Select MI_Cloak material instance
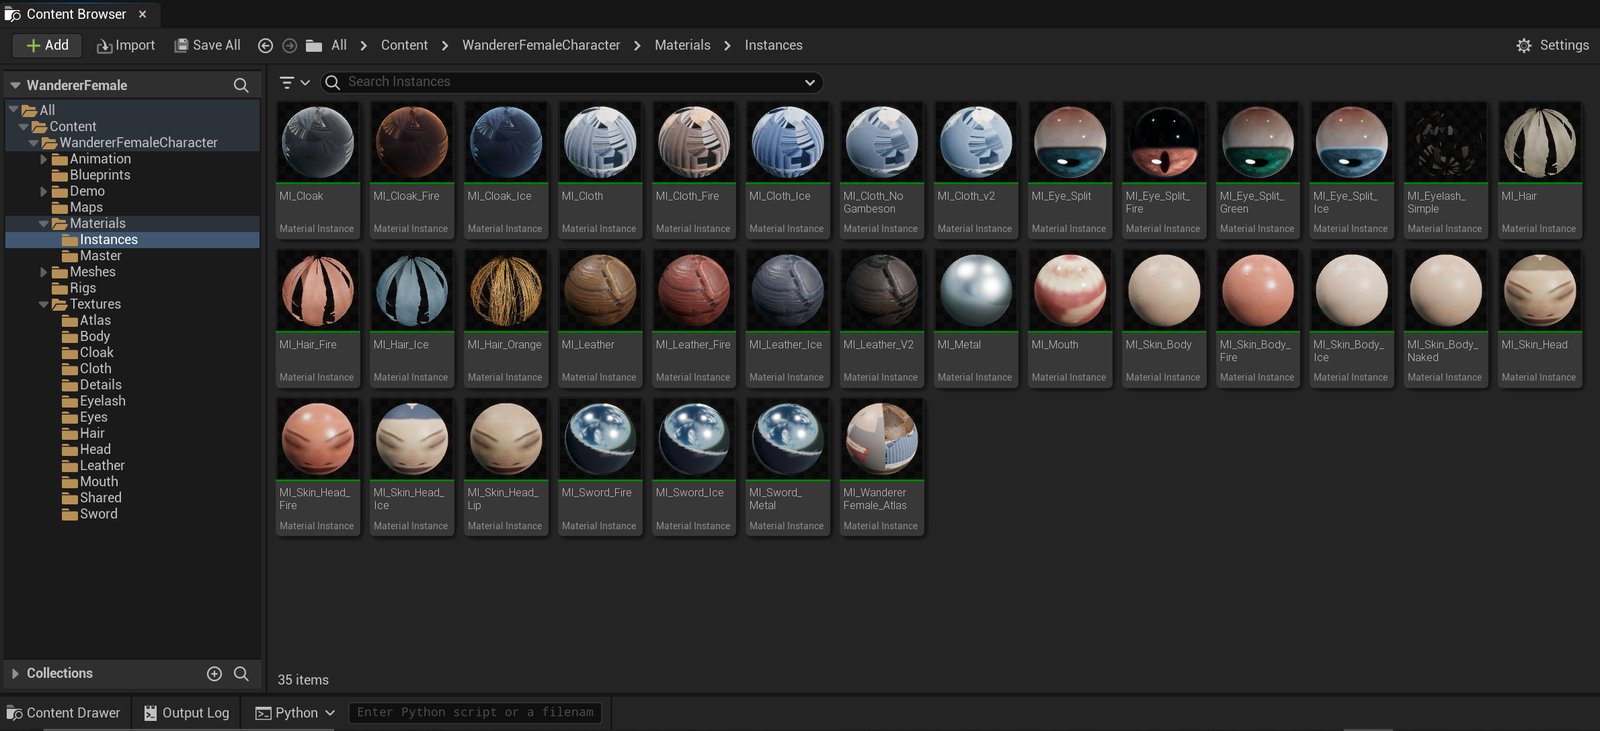This screenshot has width=1600, height=731. [317, 170]
